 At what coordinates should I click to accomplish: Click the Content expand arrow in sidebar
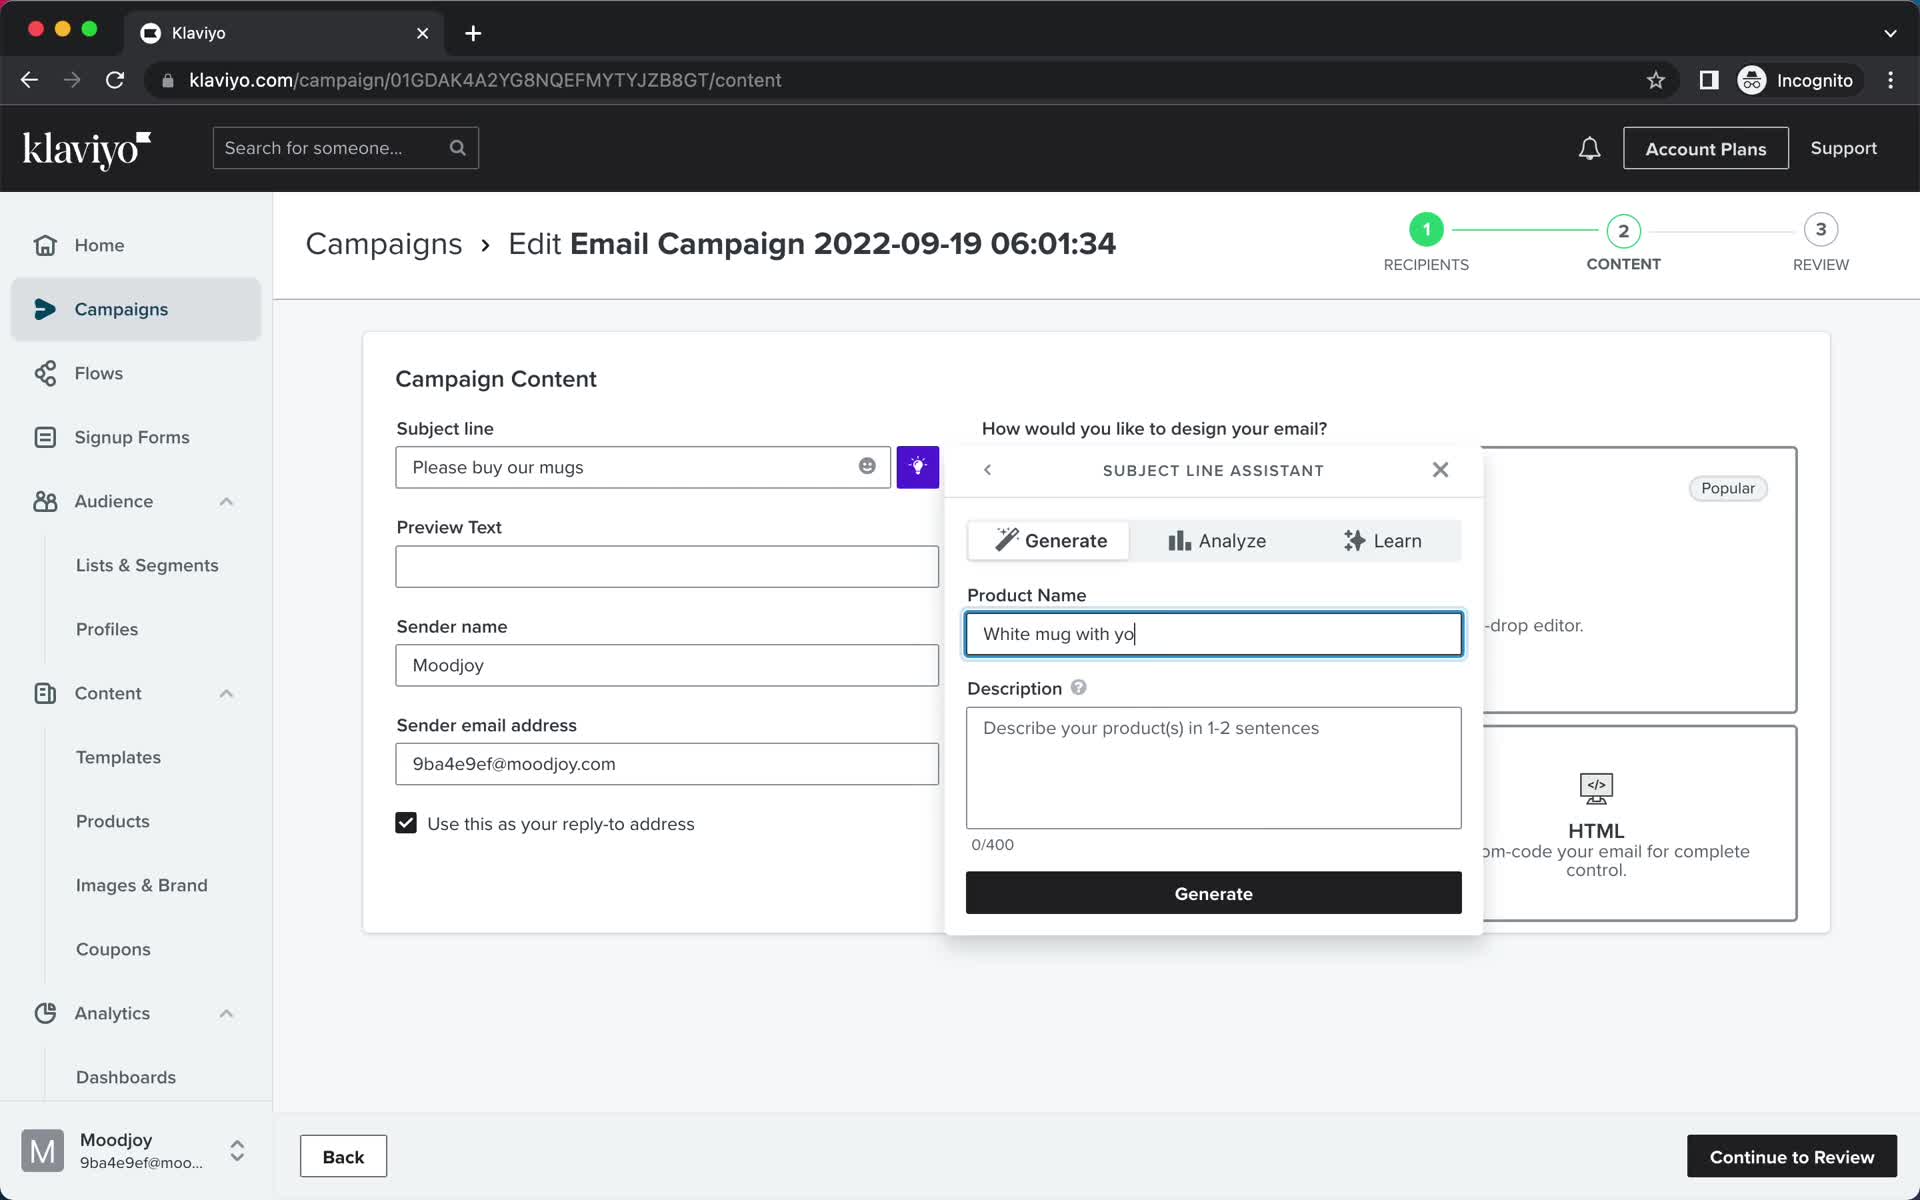[x=224, y=694]
